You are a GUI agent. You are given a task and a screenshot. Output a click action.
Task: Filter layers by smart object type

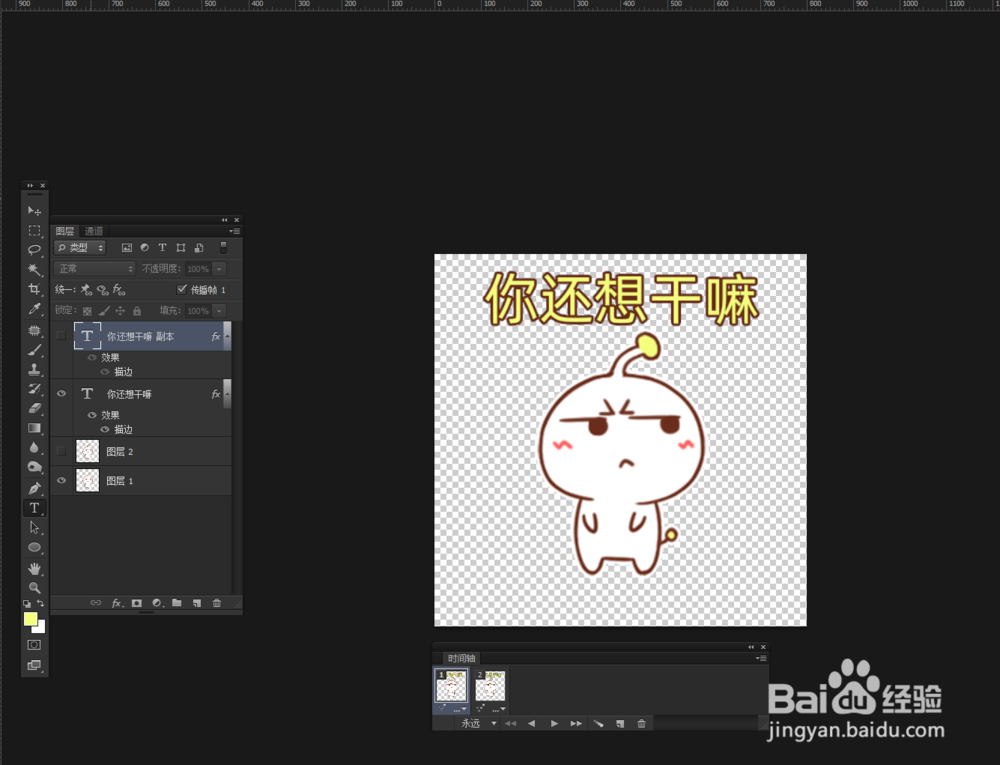199,248
